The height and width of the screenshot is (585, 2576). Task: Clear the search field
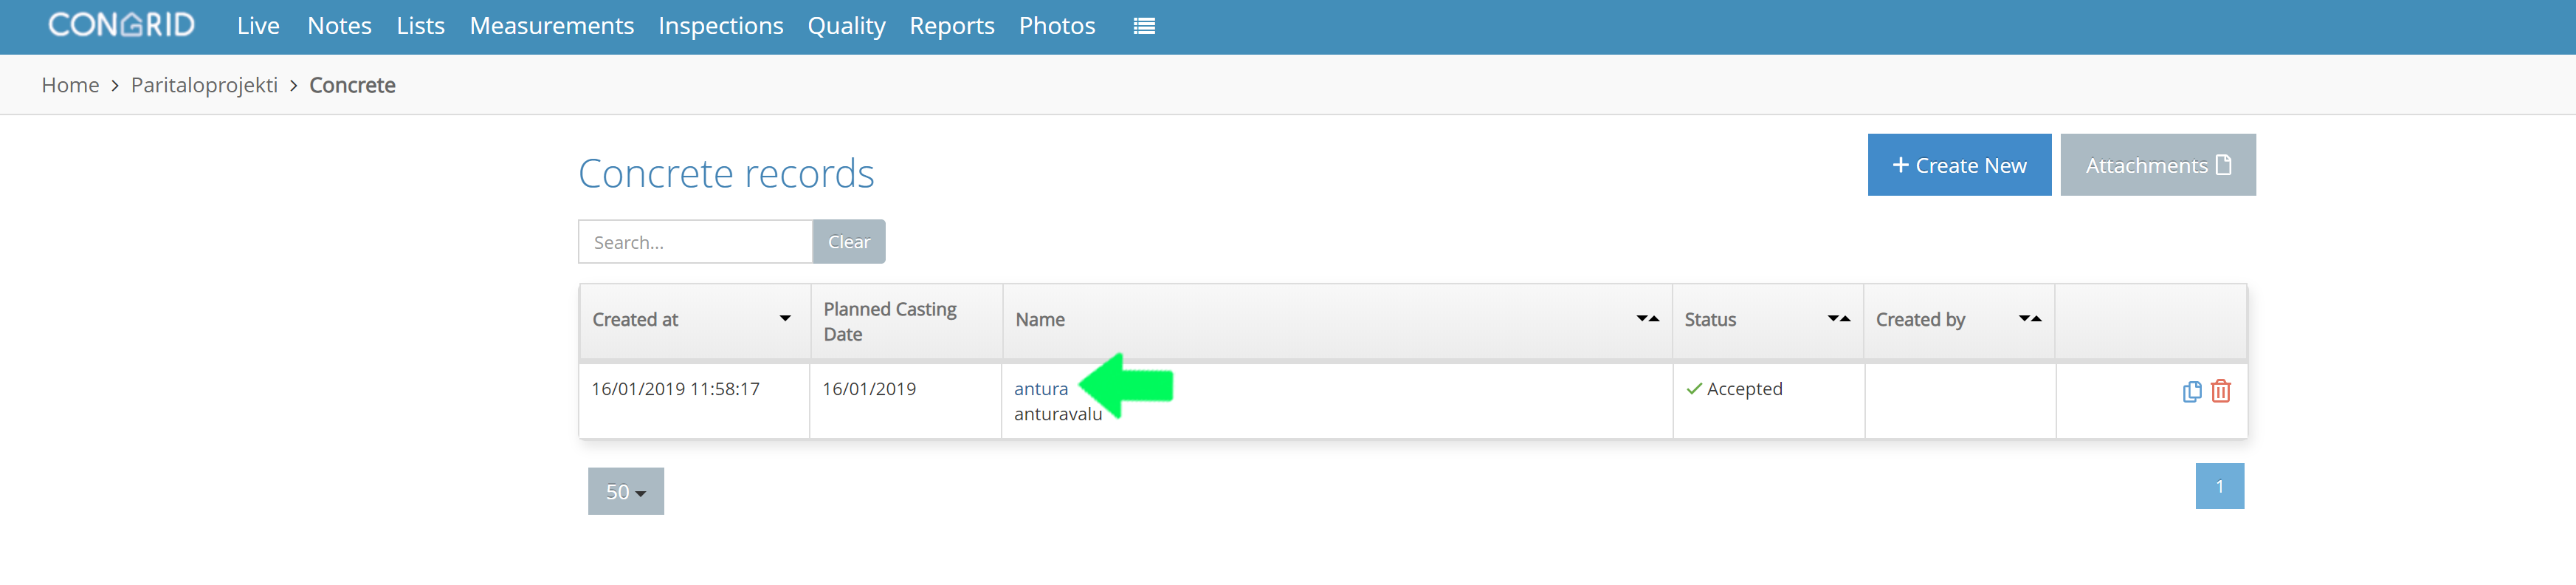pyautogui.click(x=848, y=242)
